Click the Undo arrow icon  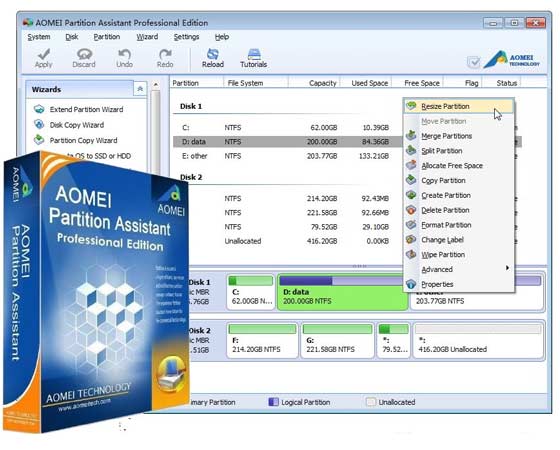click(x=124, y=54)
